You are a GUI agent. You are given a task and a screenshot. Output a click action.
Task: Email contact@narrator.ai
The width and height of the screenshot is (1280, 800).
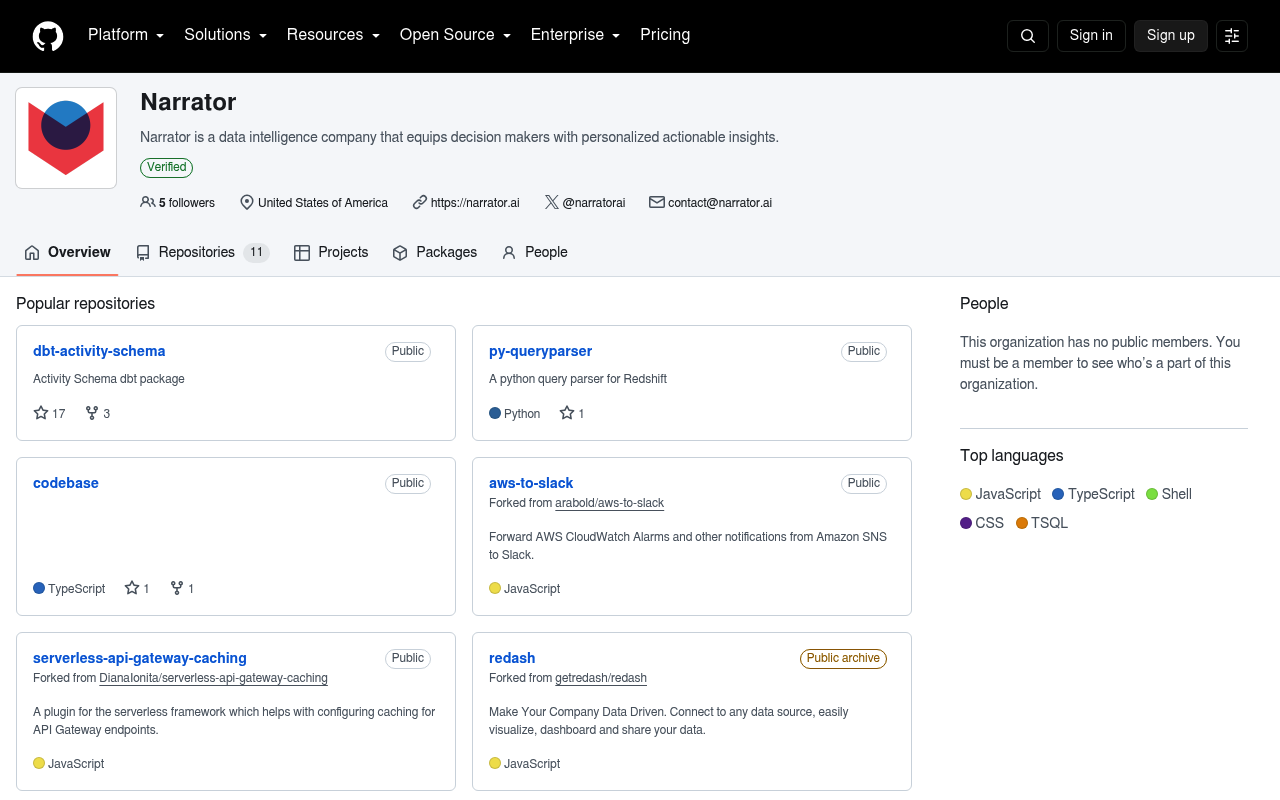point(720,203)
